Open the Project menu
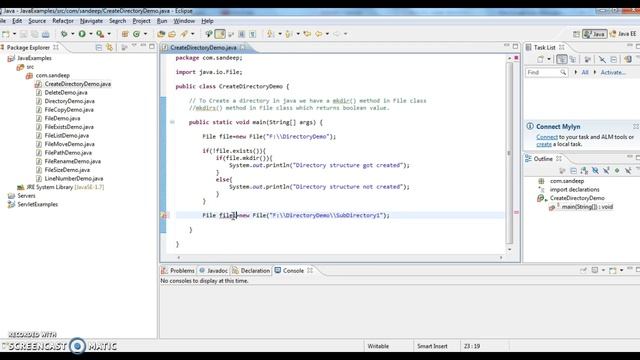Viewport: 640px width, 360px height. click(x=142, y=21)
